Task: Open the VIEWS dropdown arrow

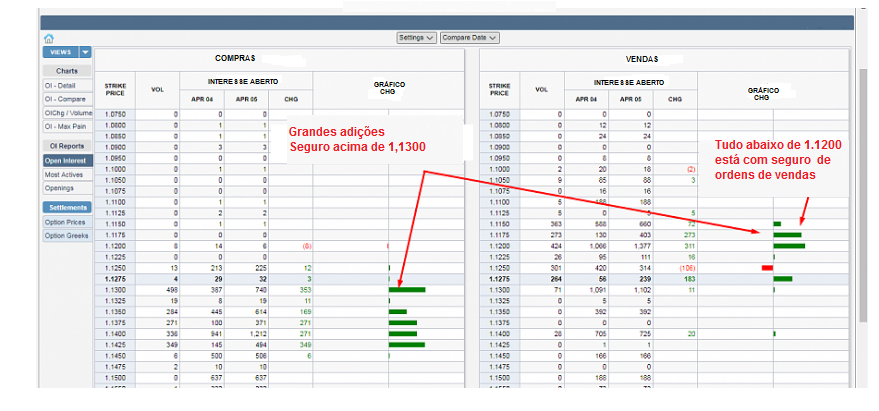Action: (x=85, y=52)
